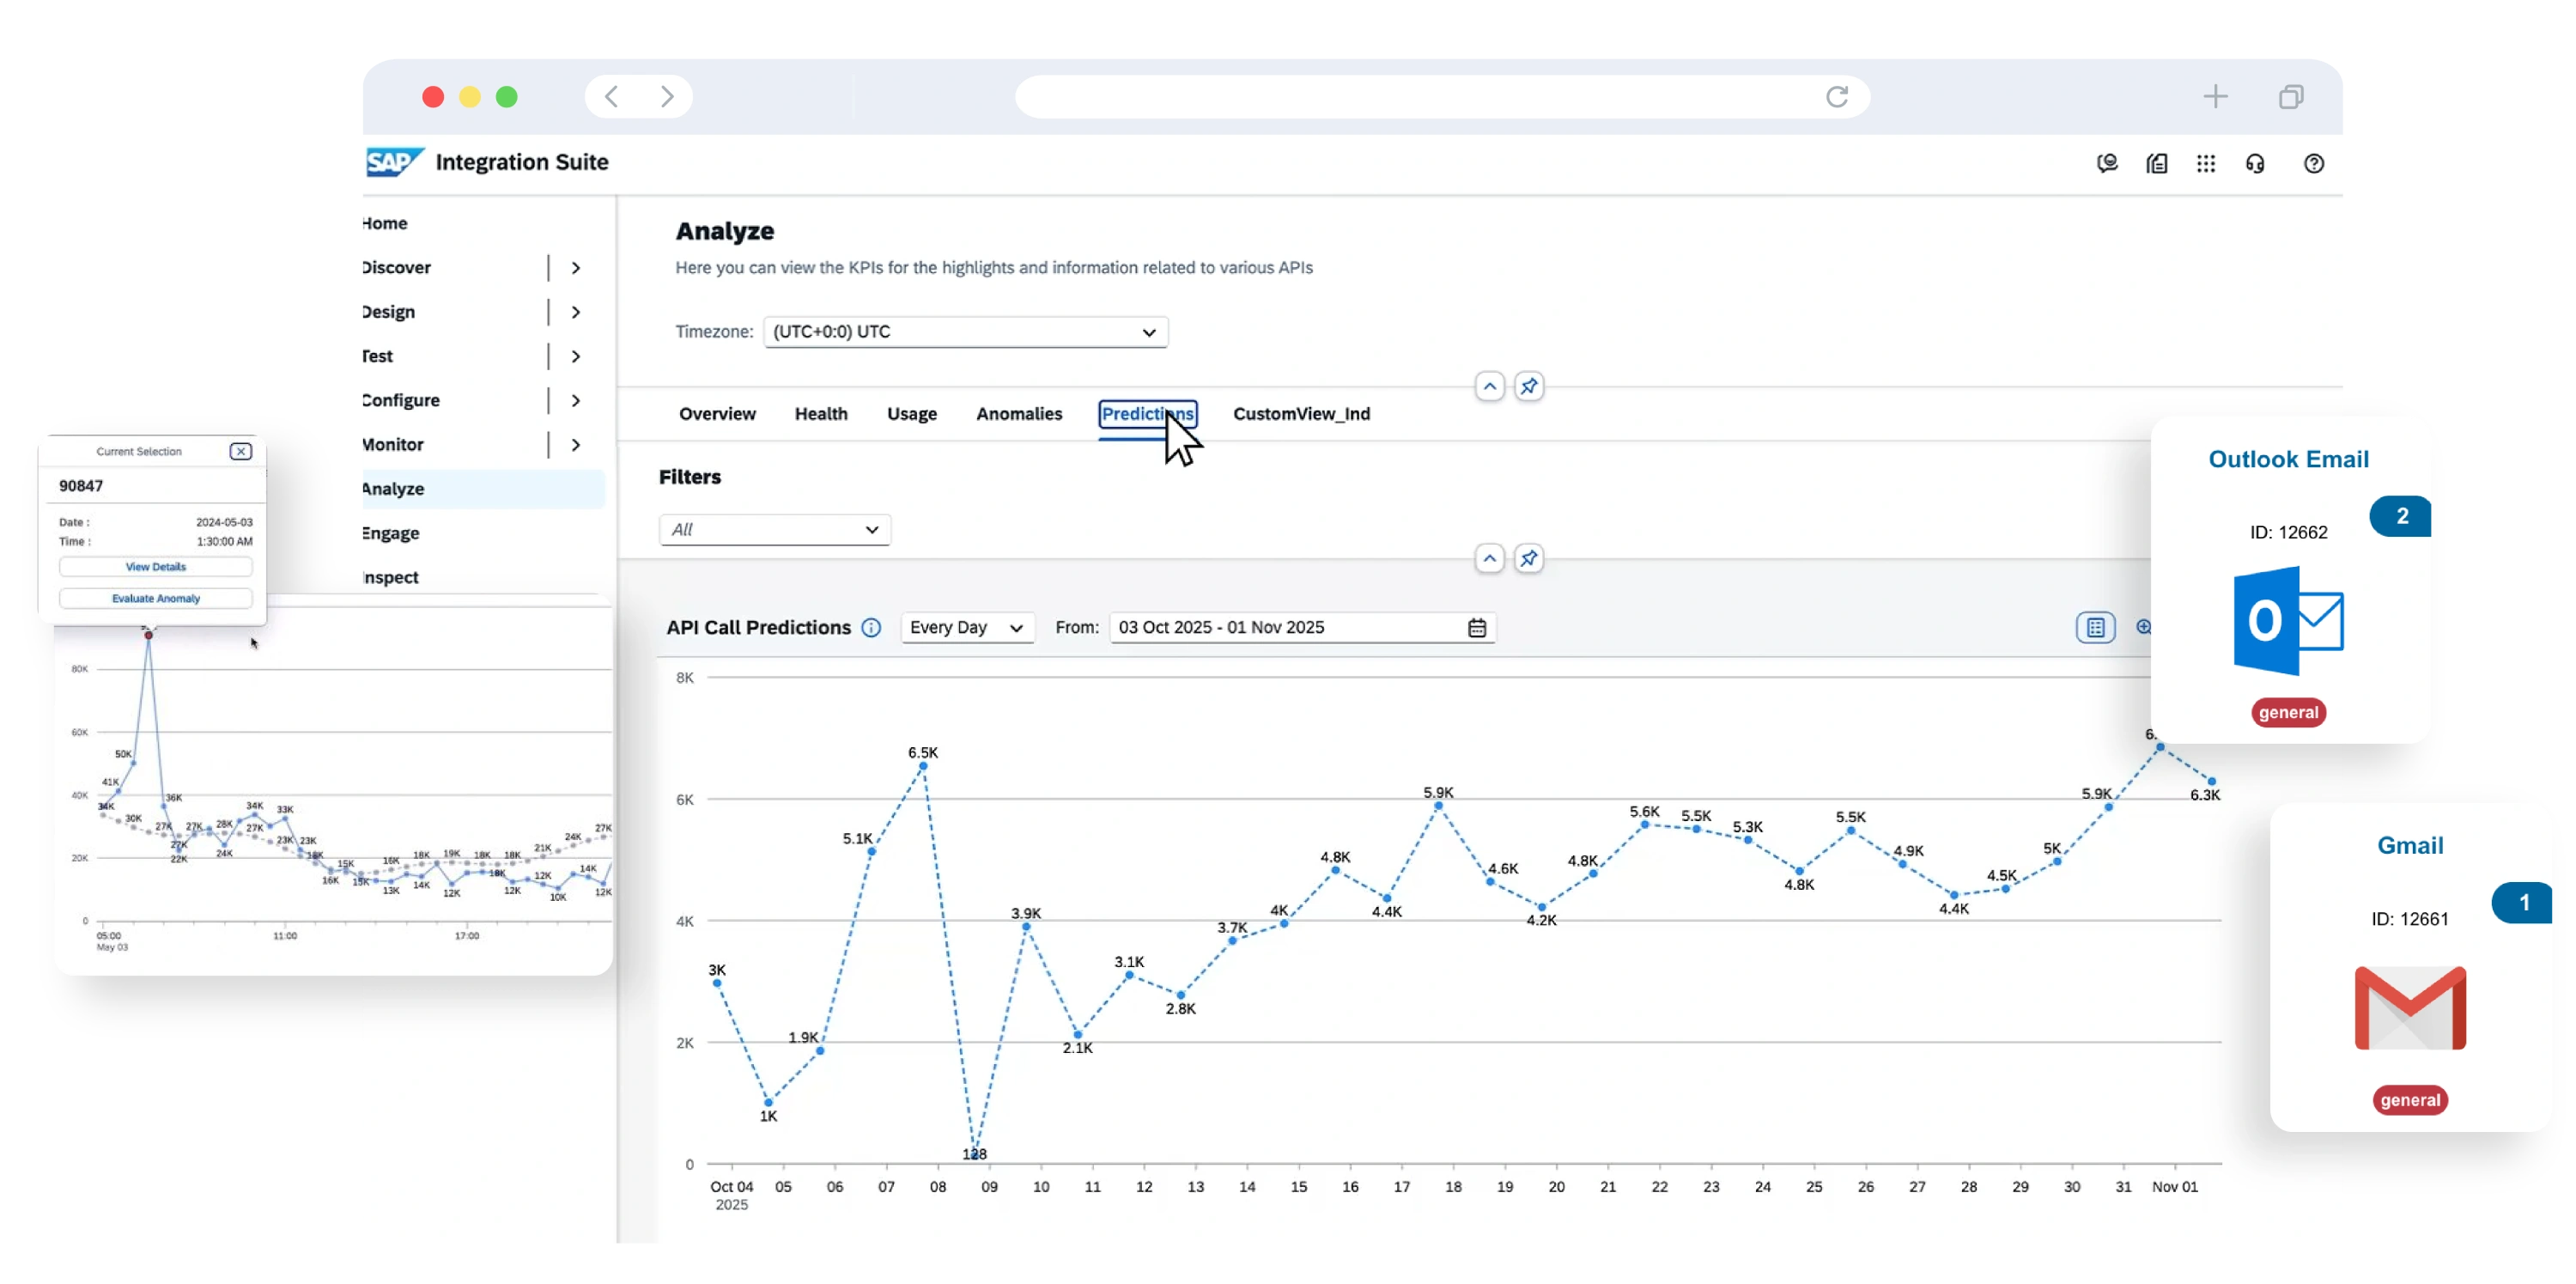Click the table view icon near the chart
Image resolution: width=2576 pixels, height=1284 pixels.
tap(2096, 627)
